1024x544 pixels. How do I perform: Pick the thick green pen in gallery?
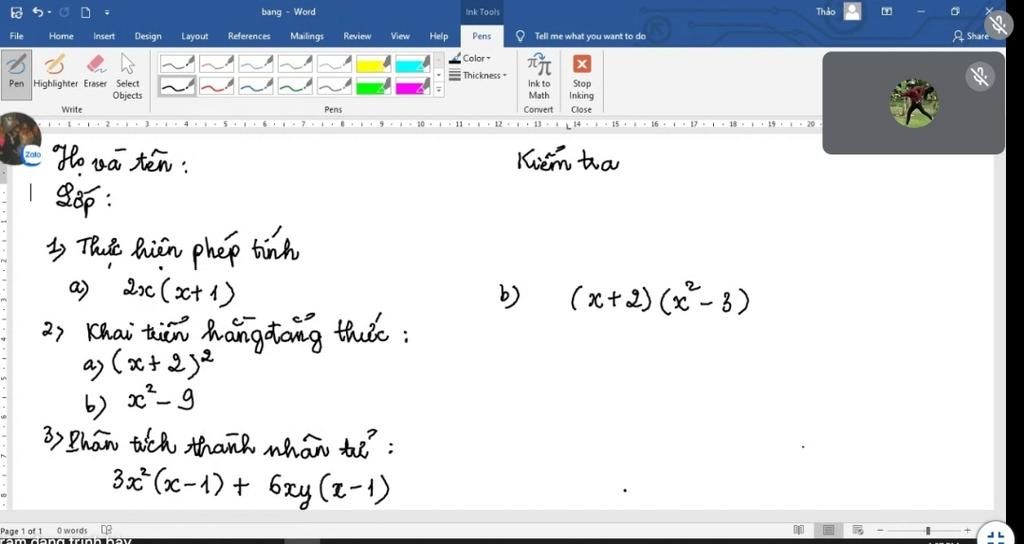295,85
